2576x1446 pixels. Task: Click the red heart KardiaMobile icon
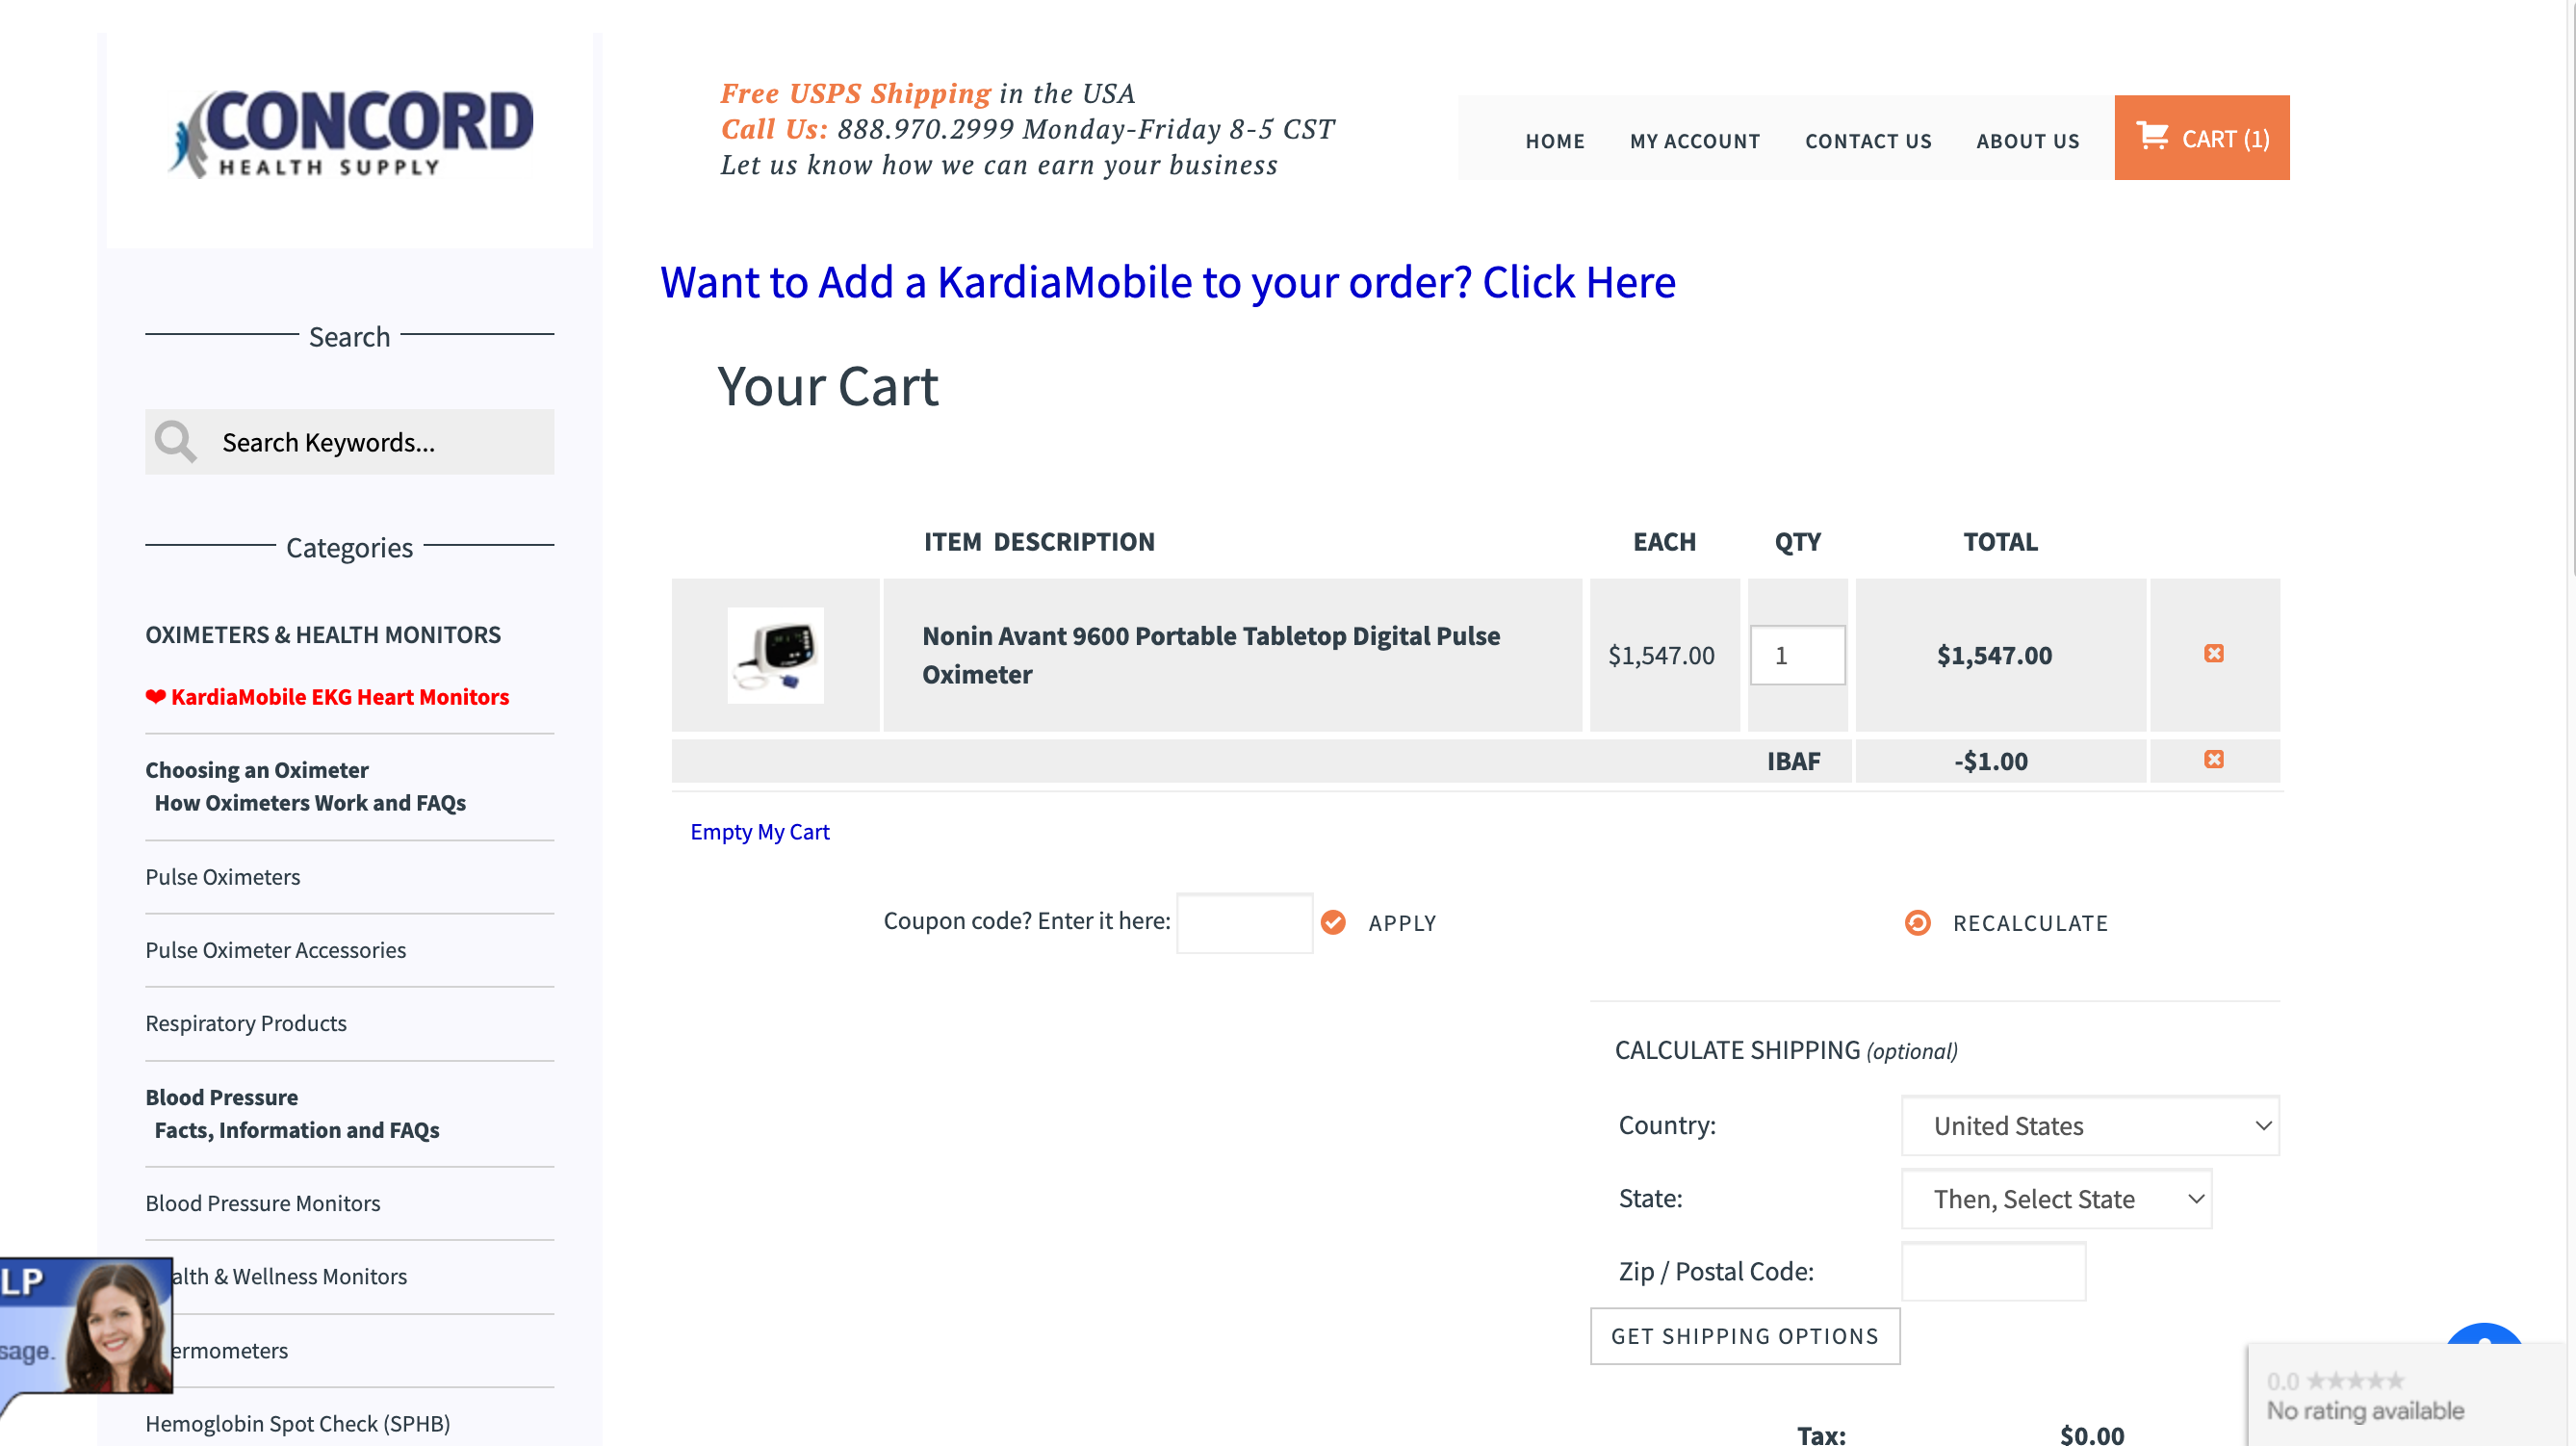[x=155, y=697]
